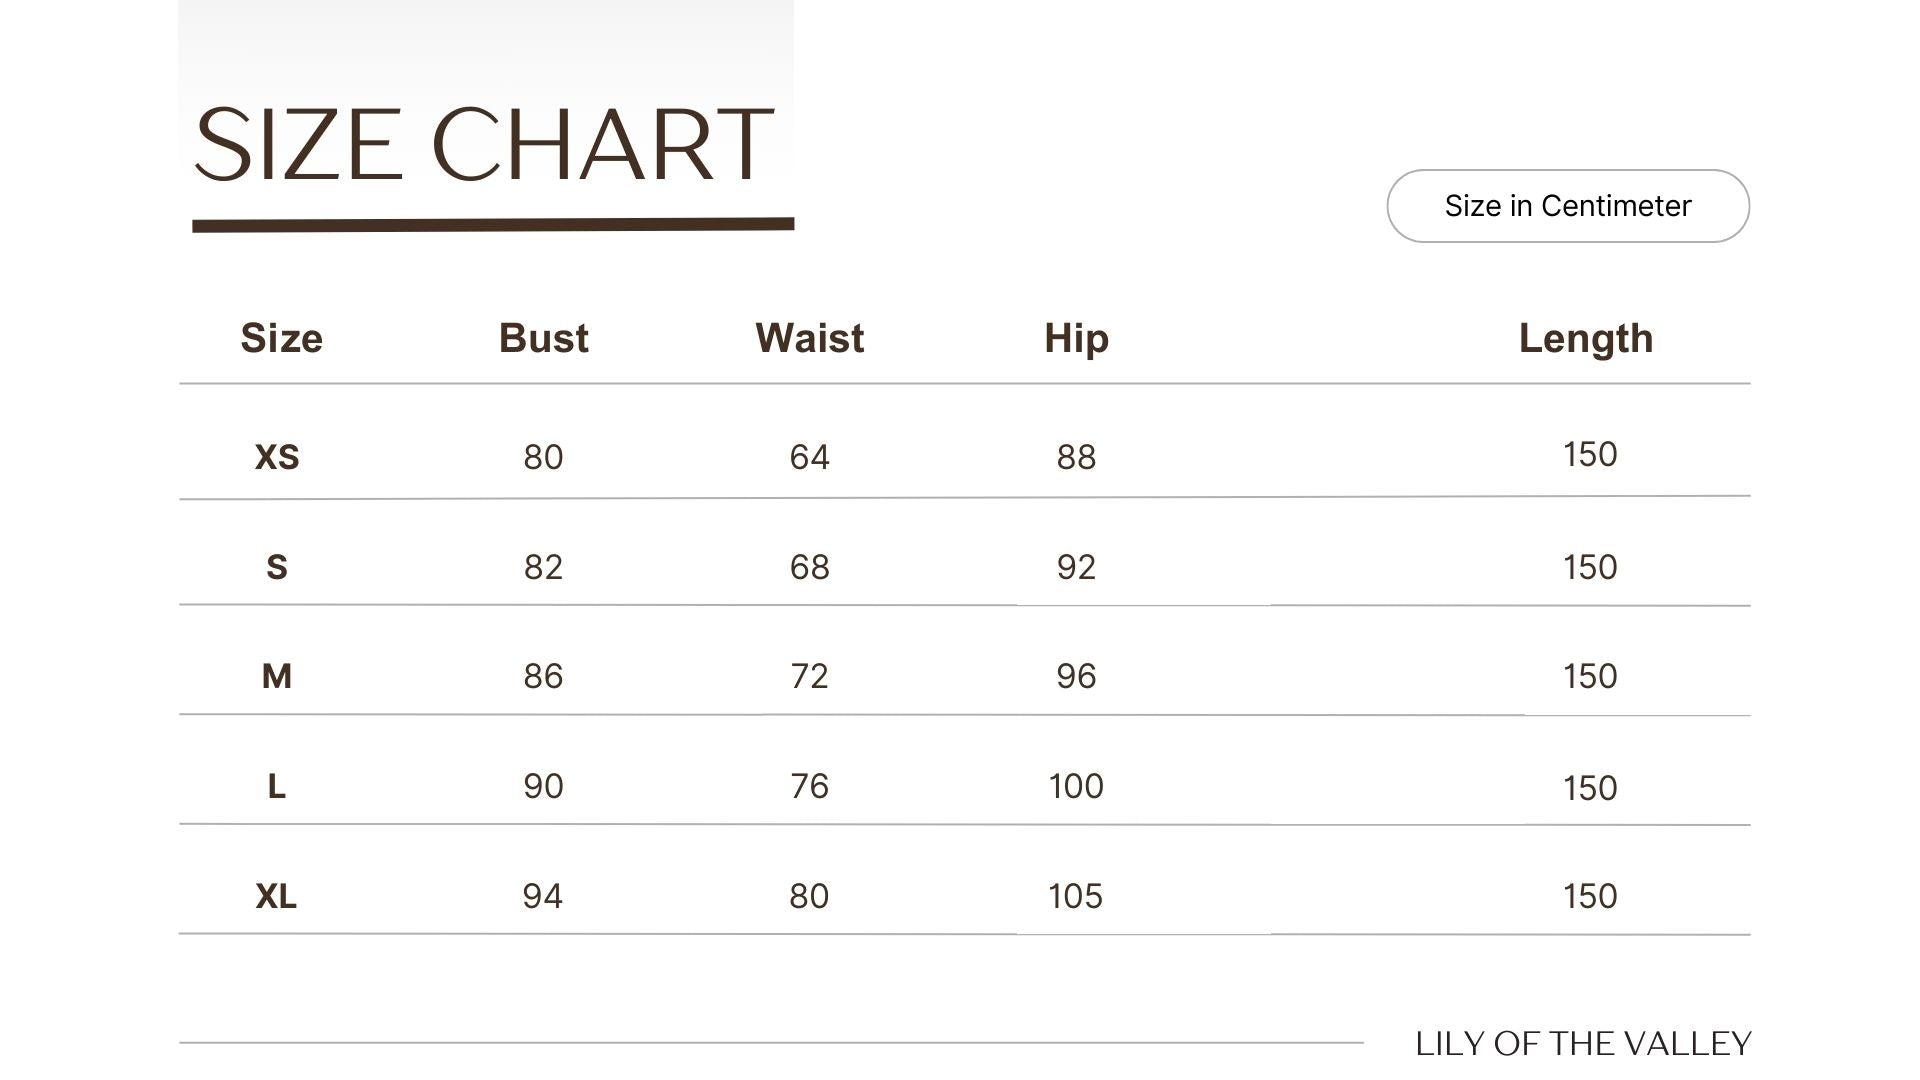Select the XS size row label
Screen dimensions: 1920x1080
tap(277, 457)
